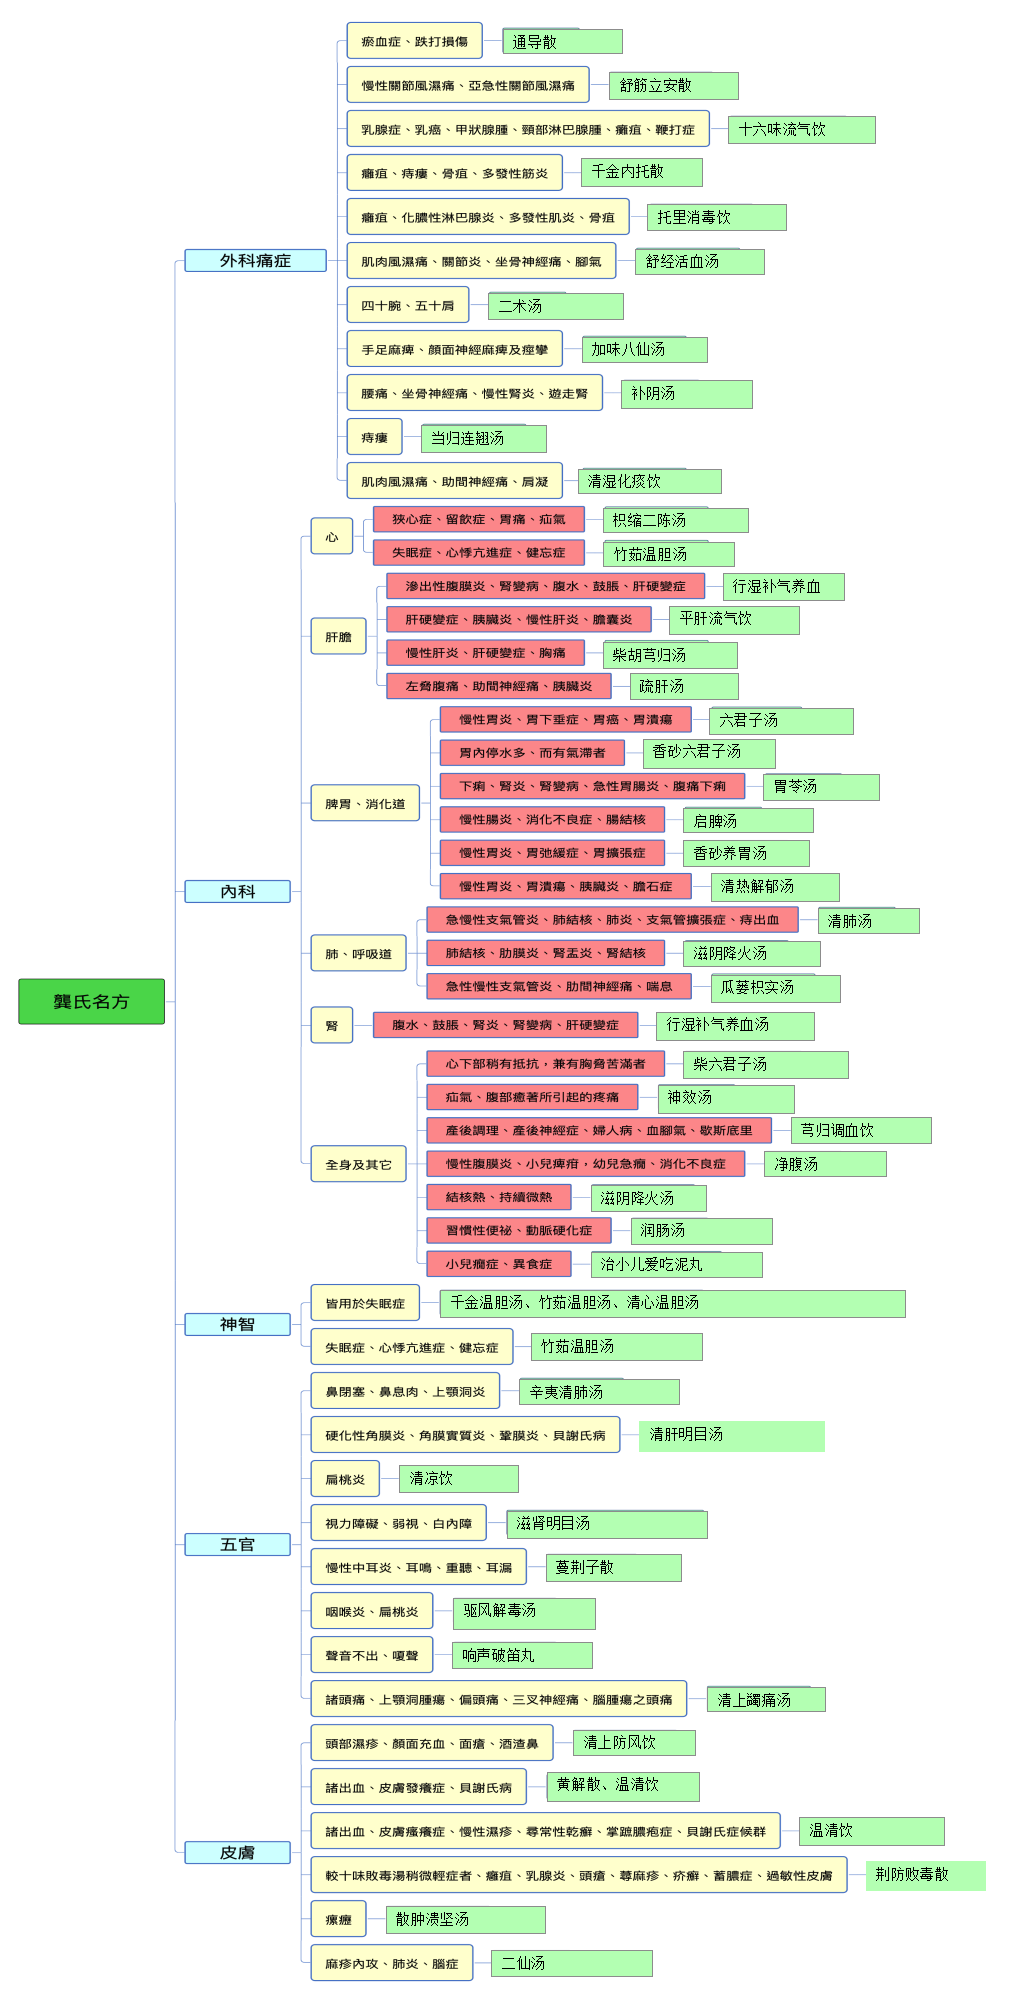Select the 胃苓汤 formula node

[821, 787]
